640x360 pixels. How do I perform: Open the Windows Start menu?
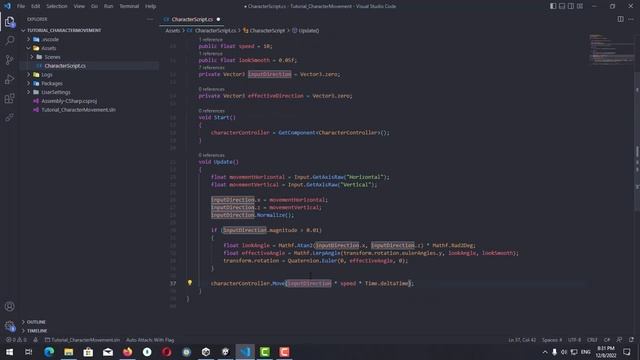9,352
